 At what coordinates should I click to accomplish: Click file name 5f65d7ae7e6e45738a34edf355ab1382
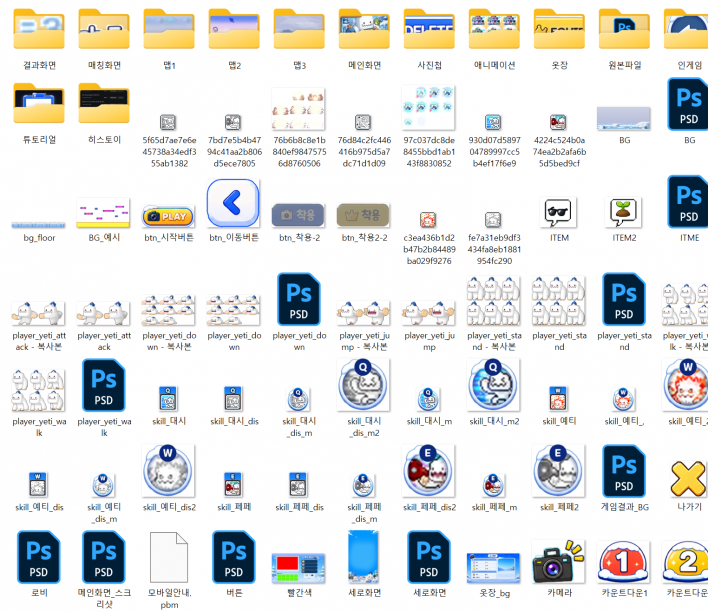169,152
